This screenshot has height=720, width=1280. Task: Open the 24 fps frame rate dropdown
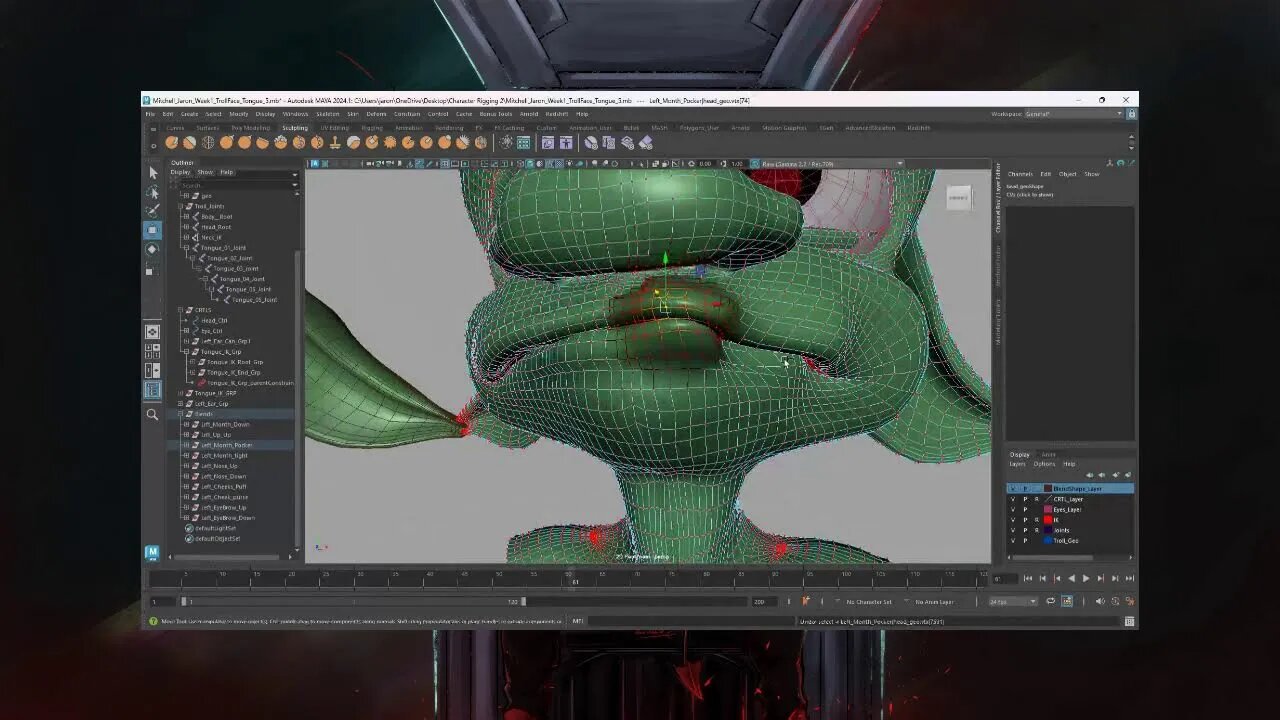tap(1012, 601)
